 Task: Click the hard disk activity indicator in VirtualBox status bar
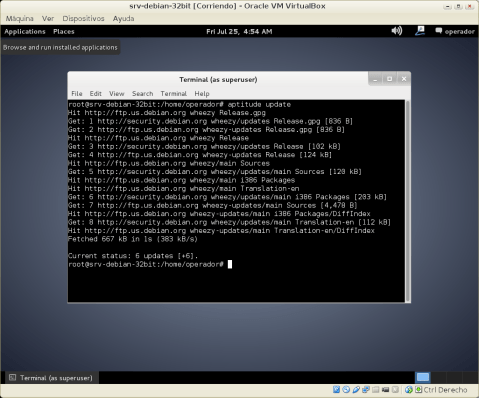(x=336, y=389)
